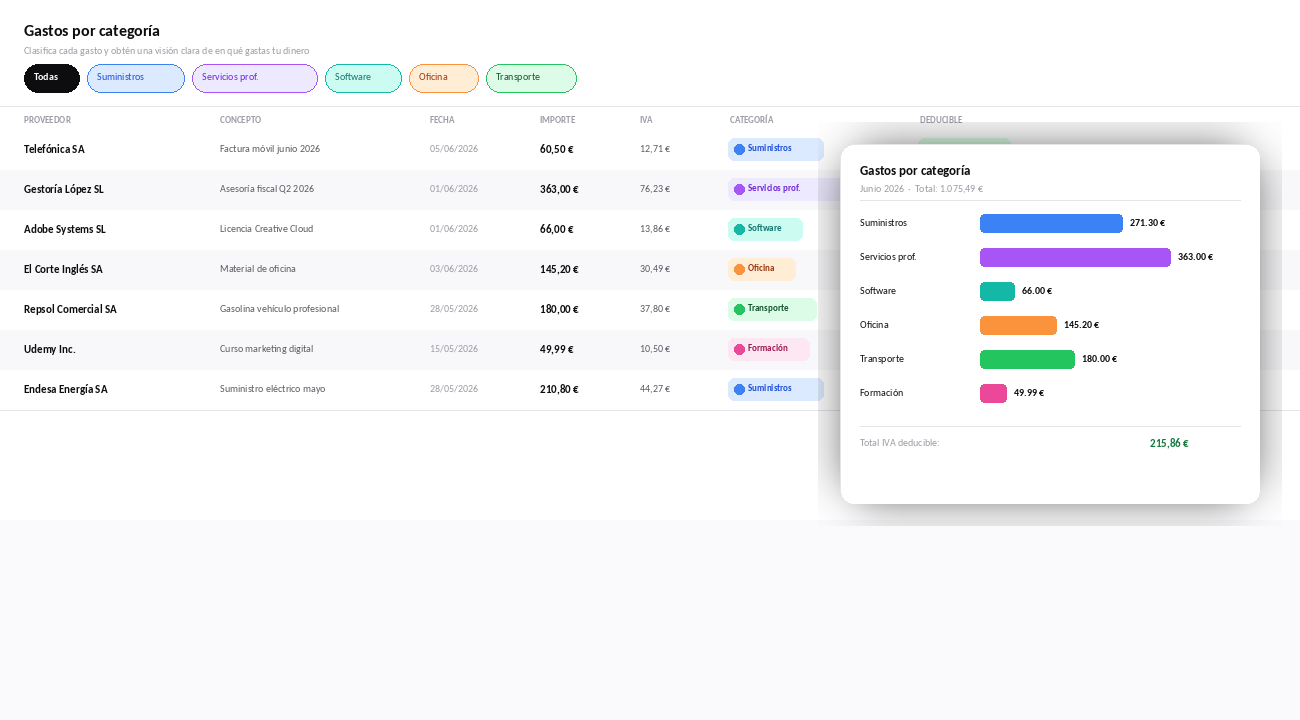Click teal dot in Adobe Systems category tag
This screenshot has width=1300, height=720.
[739, 229]
